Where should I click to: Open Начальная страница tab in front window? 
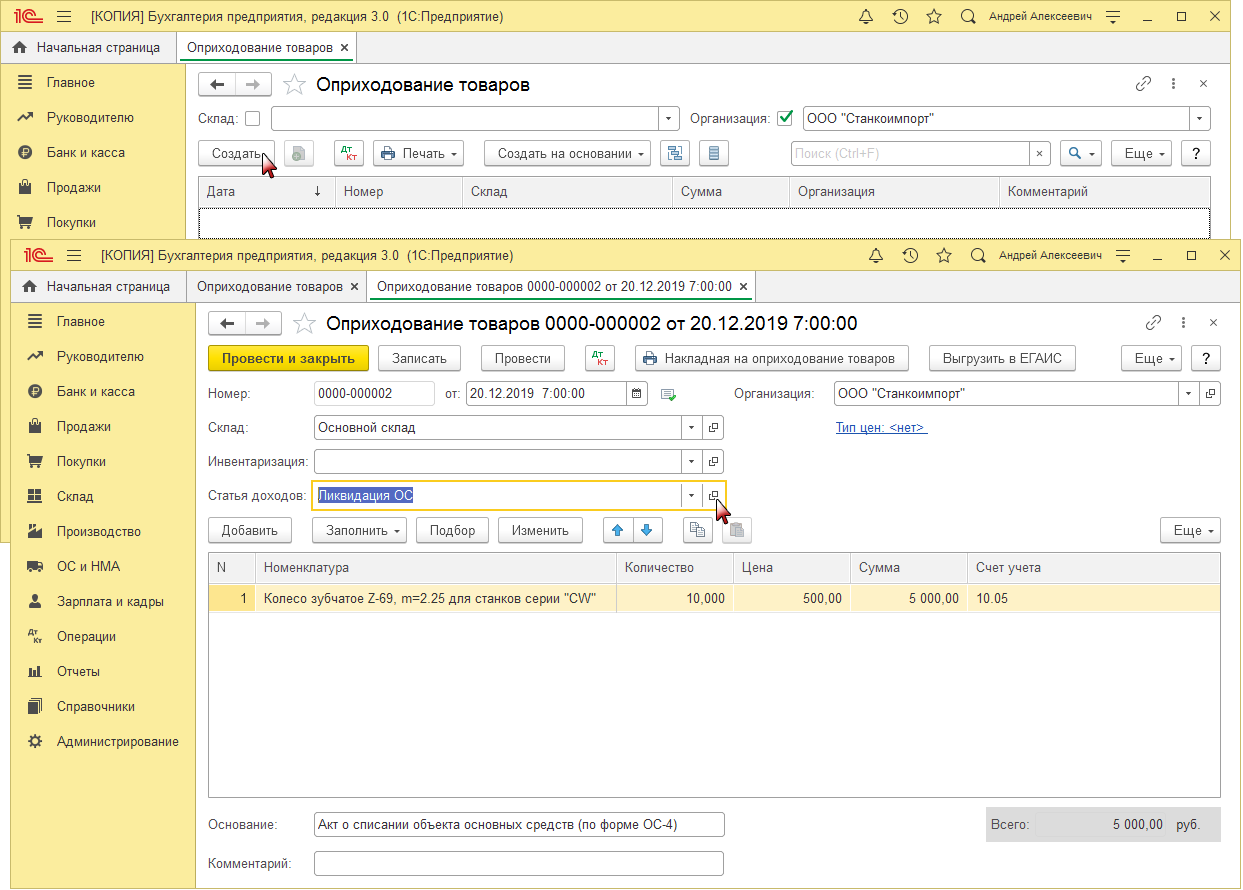point(97,286)
